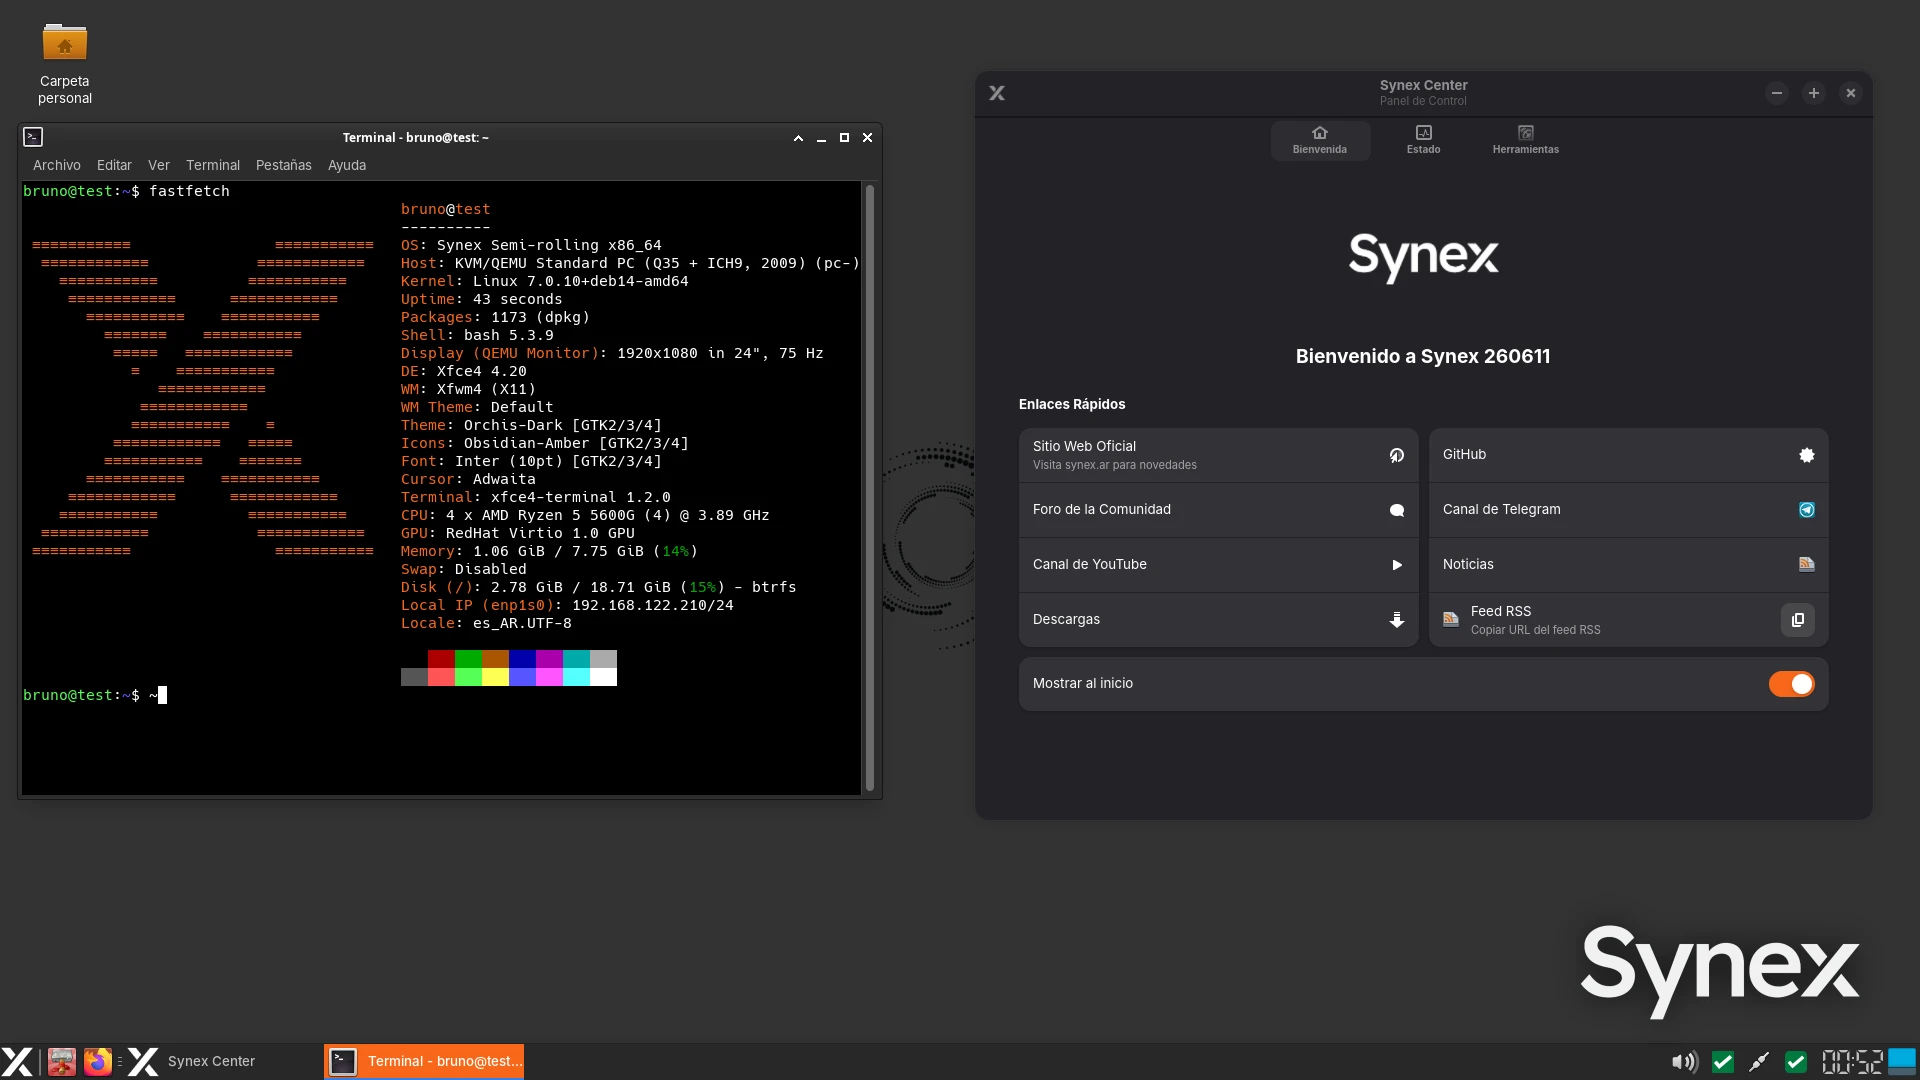The height and width of the screenshot is (1080, 1920).
Task: Click the download arrow icon in Descargas row
Action: [x=1397, y=620]
